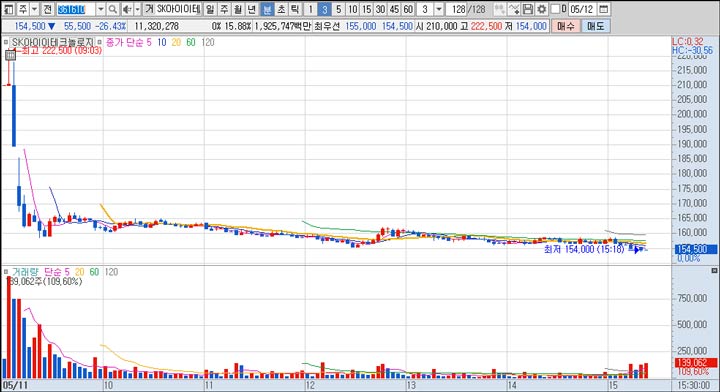Click the current price tag 154,500 on axis

[x=696, y=249]
